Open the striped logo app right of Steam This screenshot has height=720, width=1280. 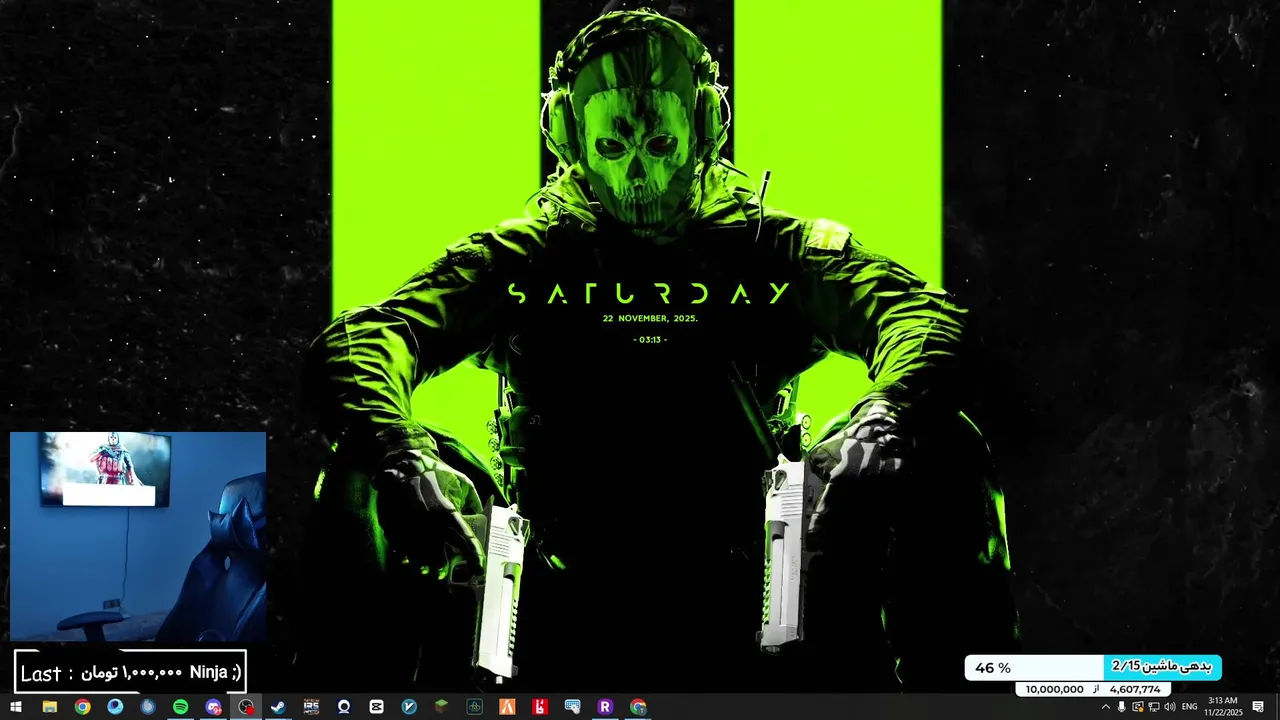311,707
